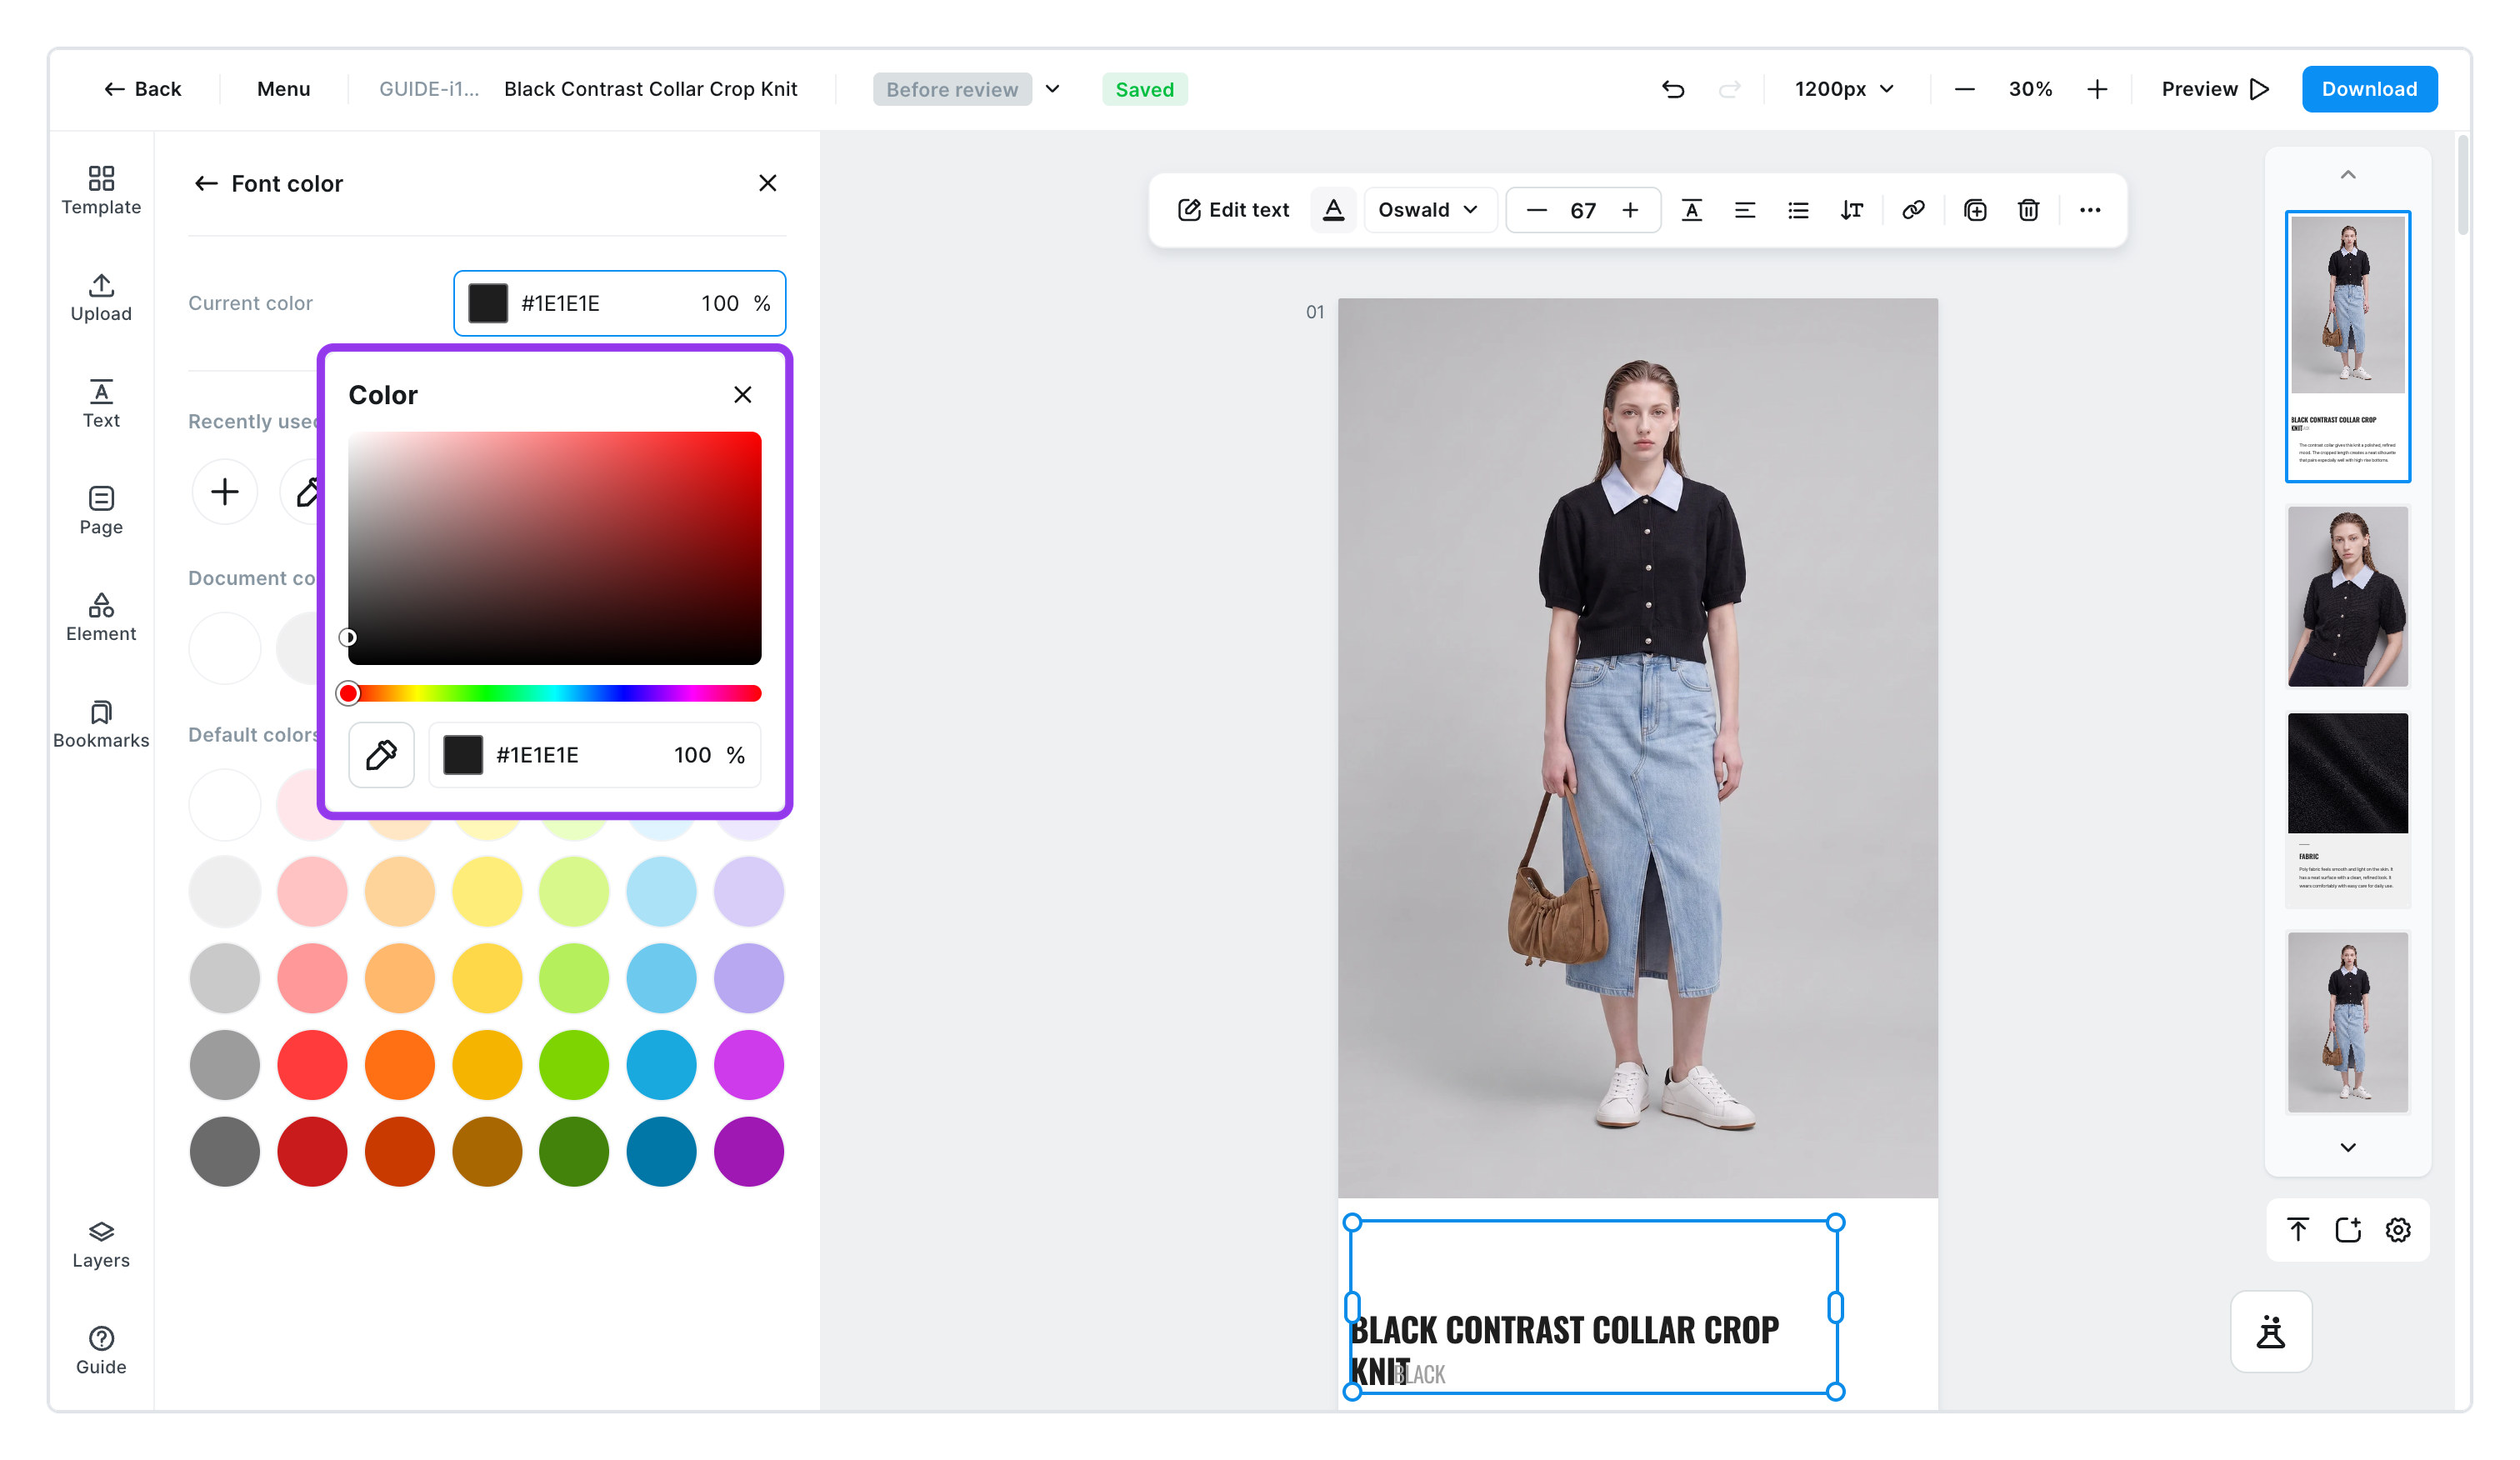2520x1460 pixels.
Task: Open the Layers panel
Action: coord(101,1245)
